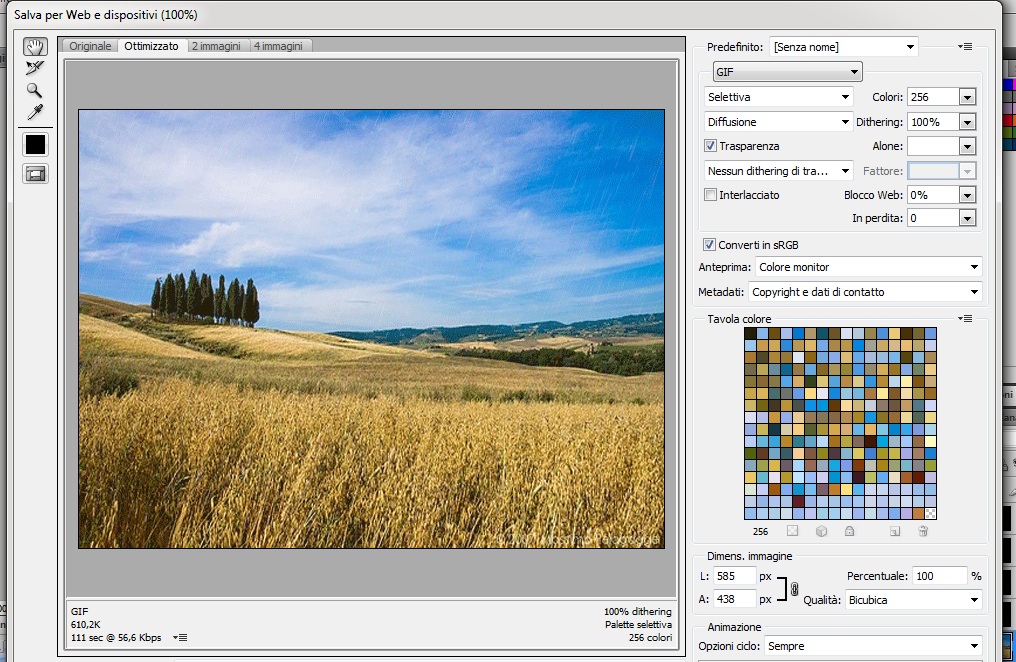
Task: Shift selected color to web palette
Action: coord(821,532)
